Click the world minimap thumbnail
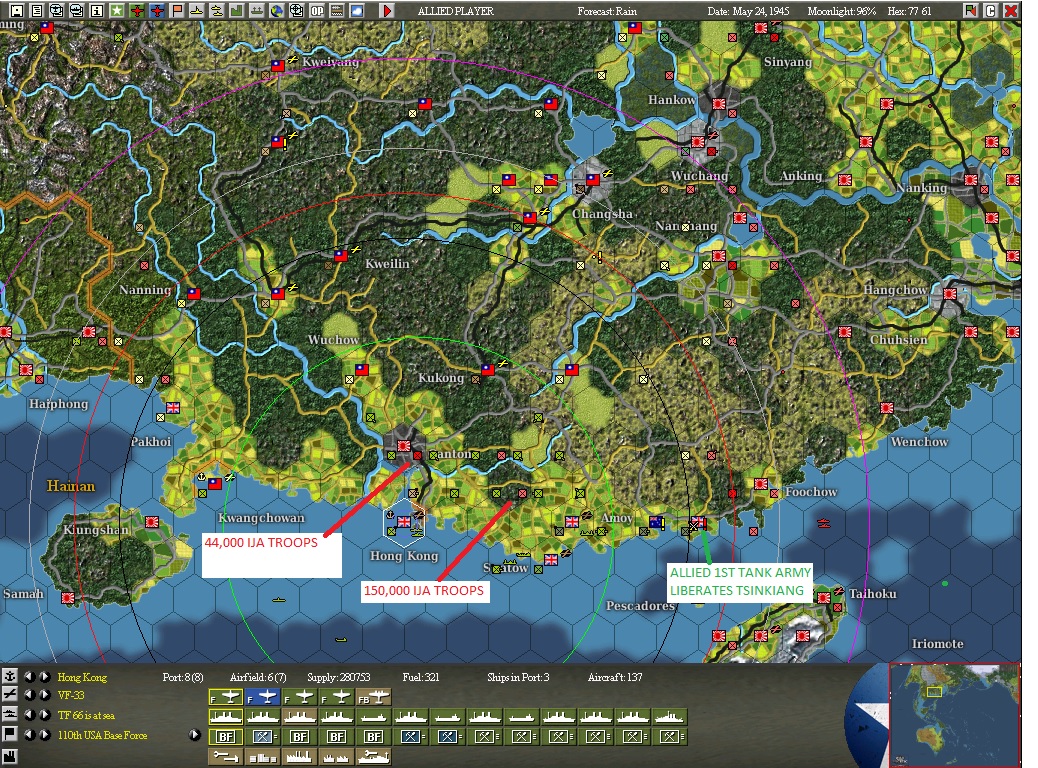Viewport: 1038px width, 768px height. (x=954, y=714)
